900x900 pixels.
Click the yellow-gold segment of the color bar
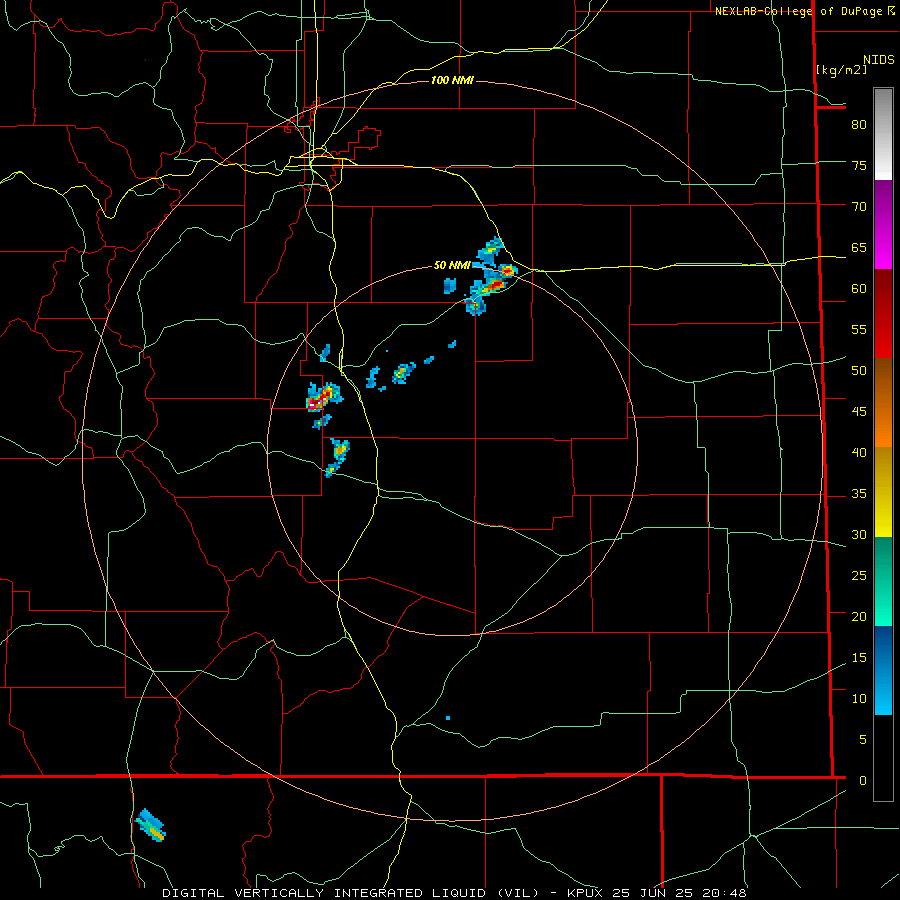coord(883,492)
